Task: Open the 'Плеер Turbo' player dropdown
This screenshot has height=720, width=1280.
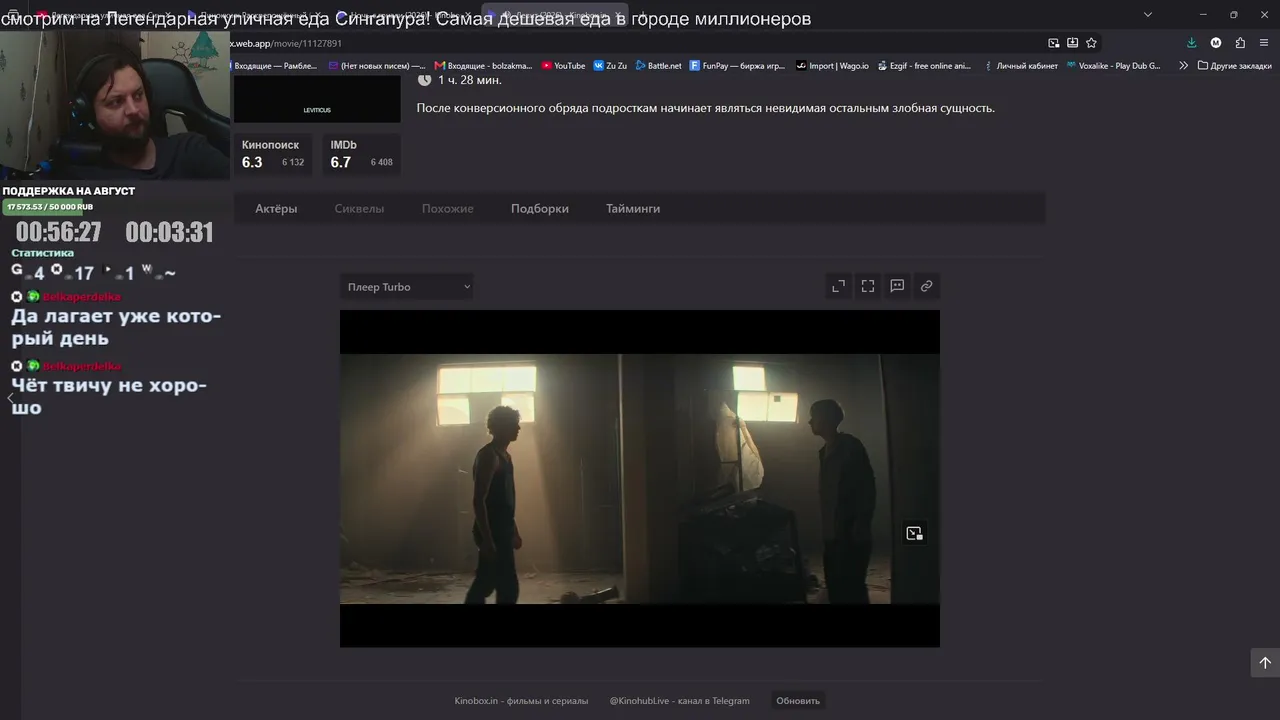Action: 407,287
